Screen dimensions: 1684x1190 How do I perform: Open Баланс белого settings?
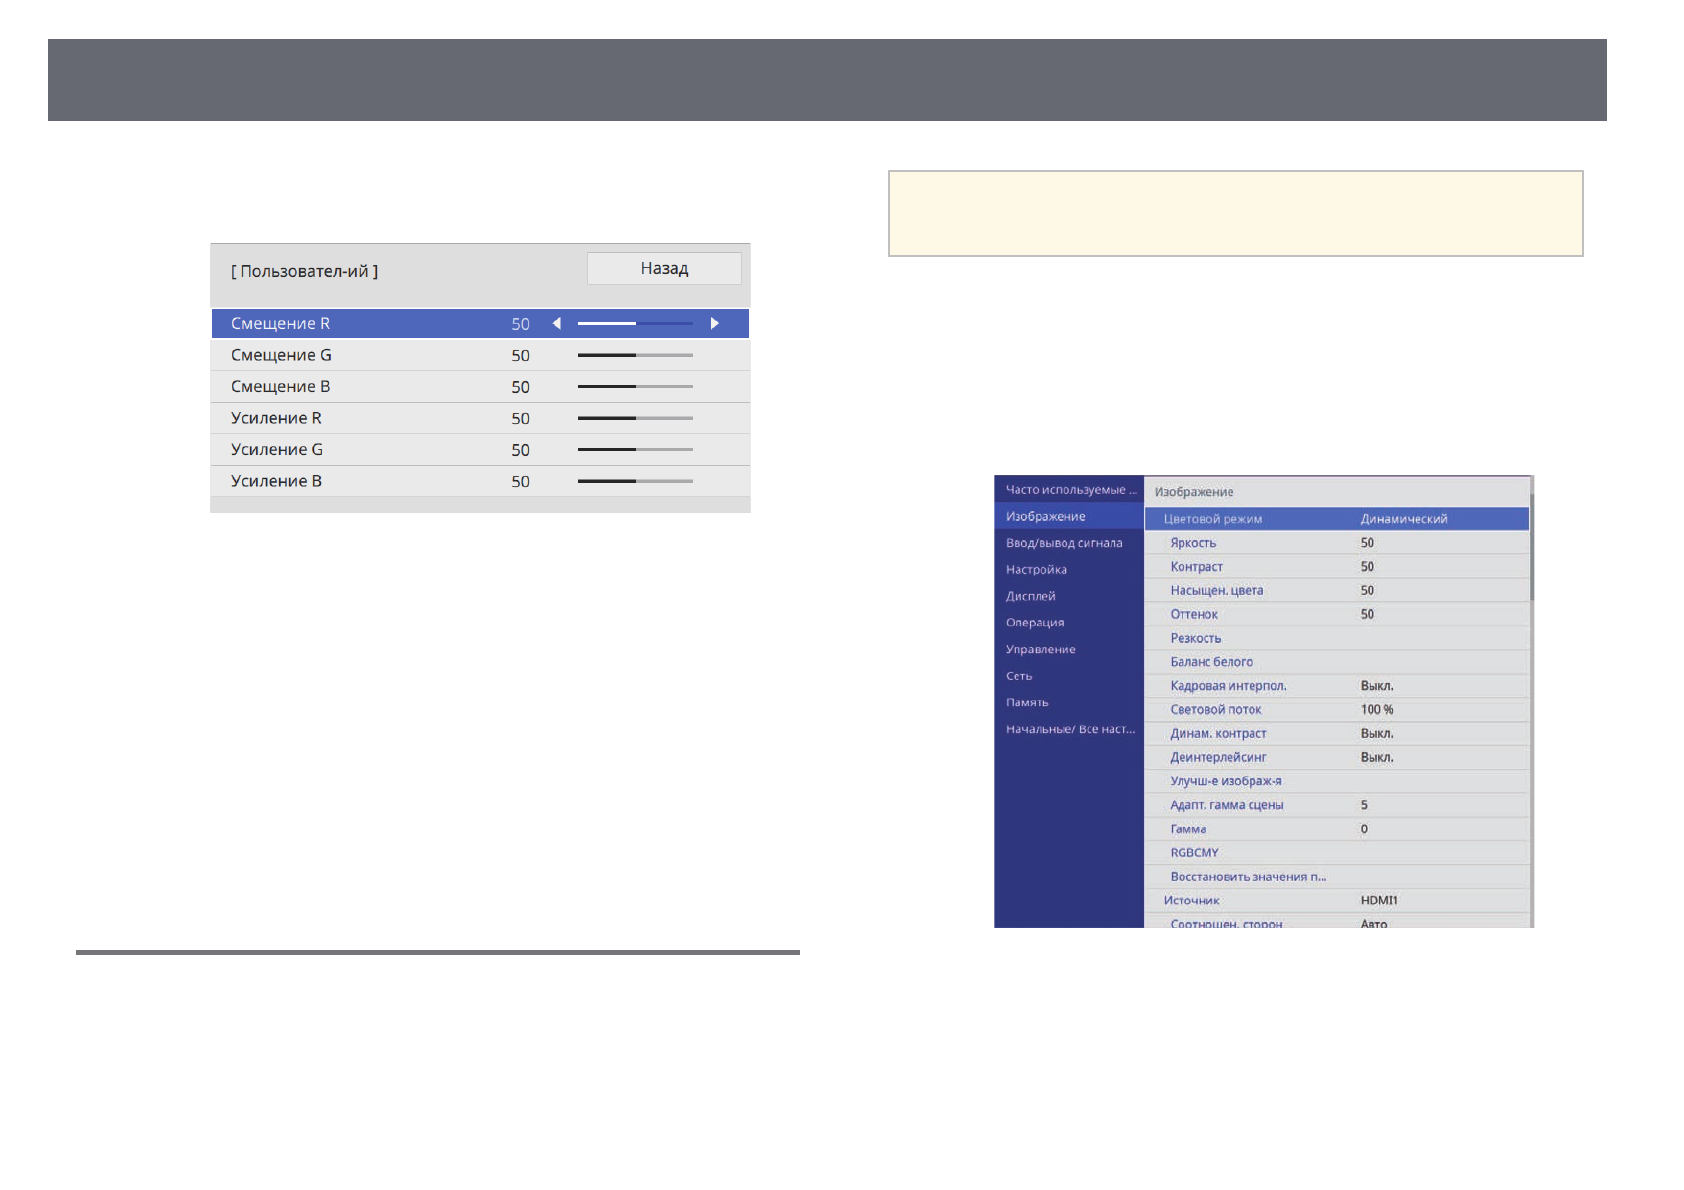click(x=1336, y=662)
